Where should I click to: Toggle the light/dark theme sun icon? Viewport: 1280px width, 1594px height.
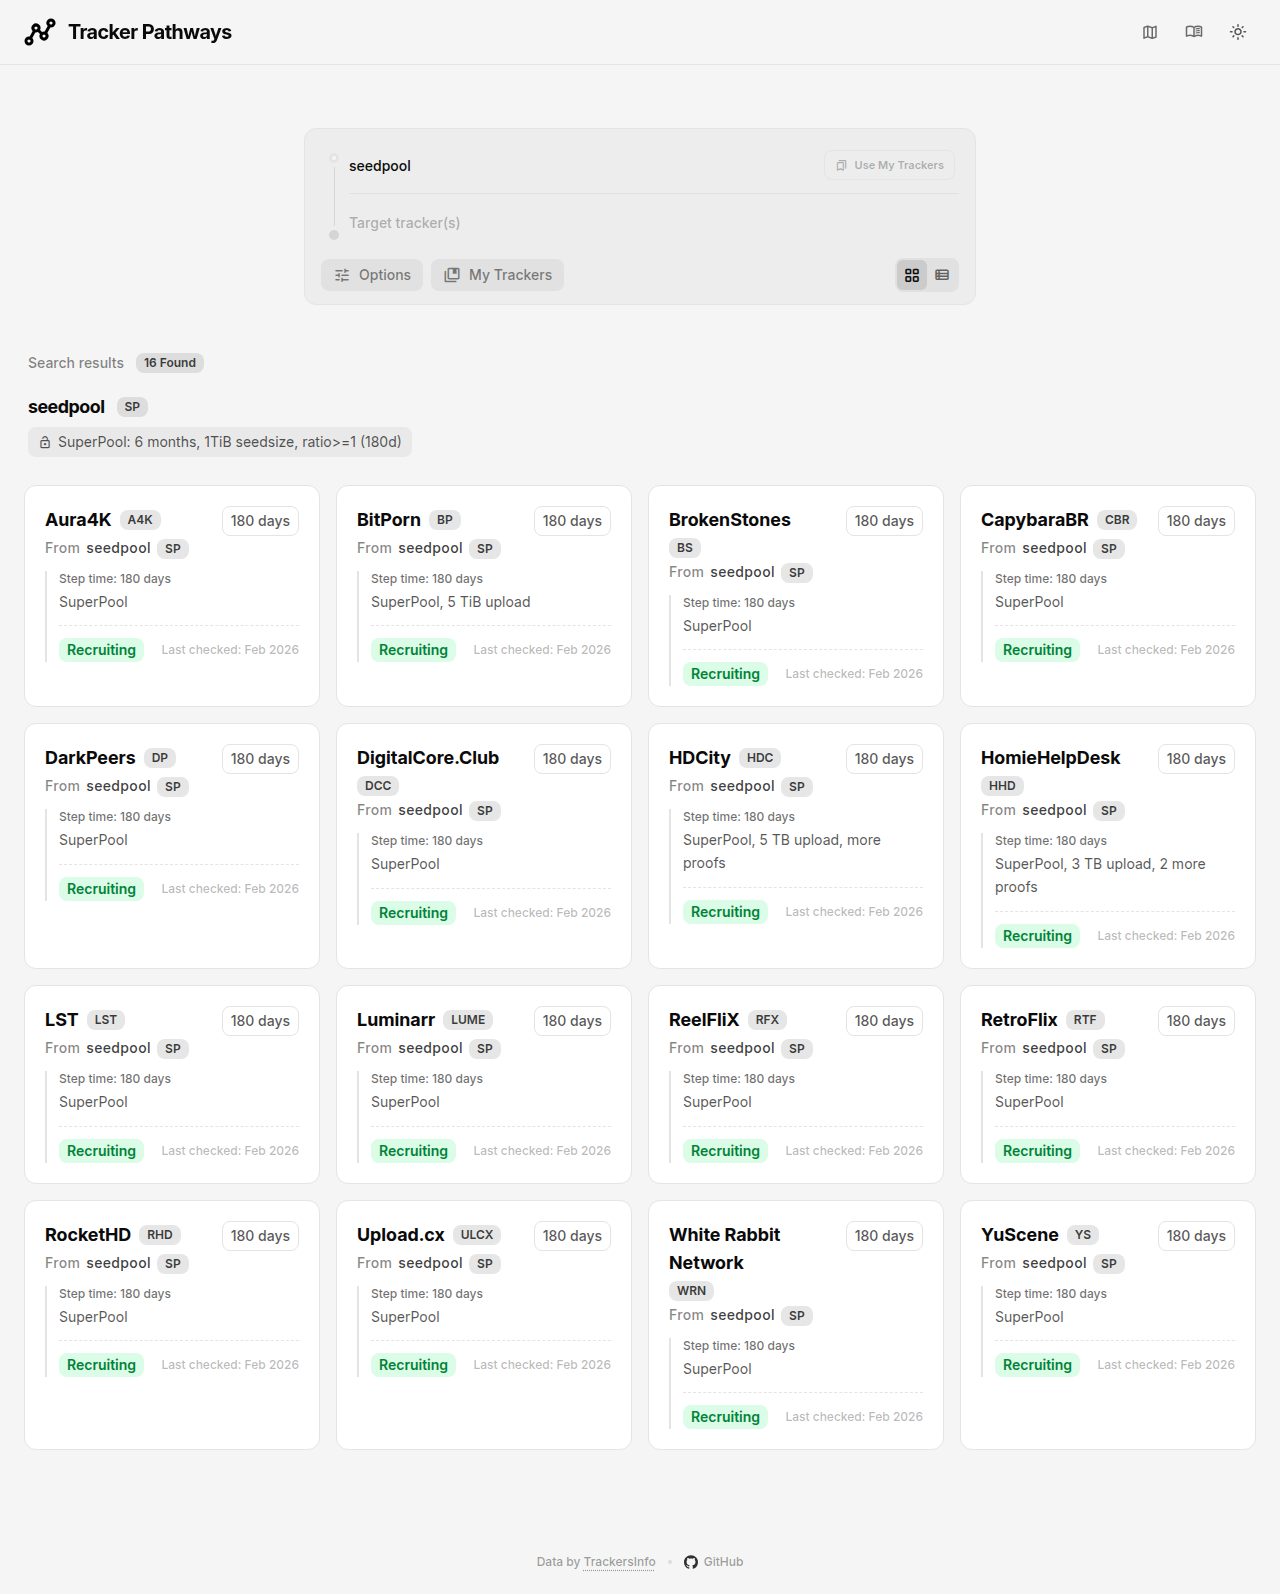1238,32
